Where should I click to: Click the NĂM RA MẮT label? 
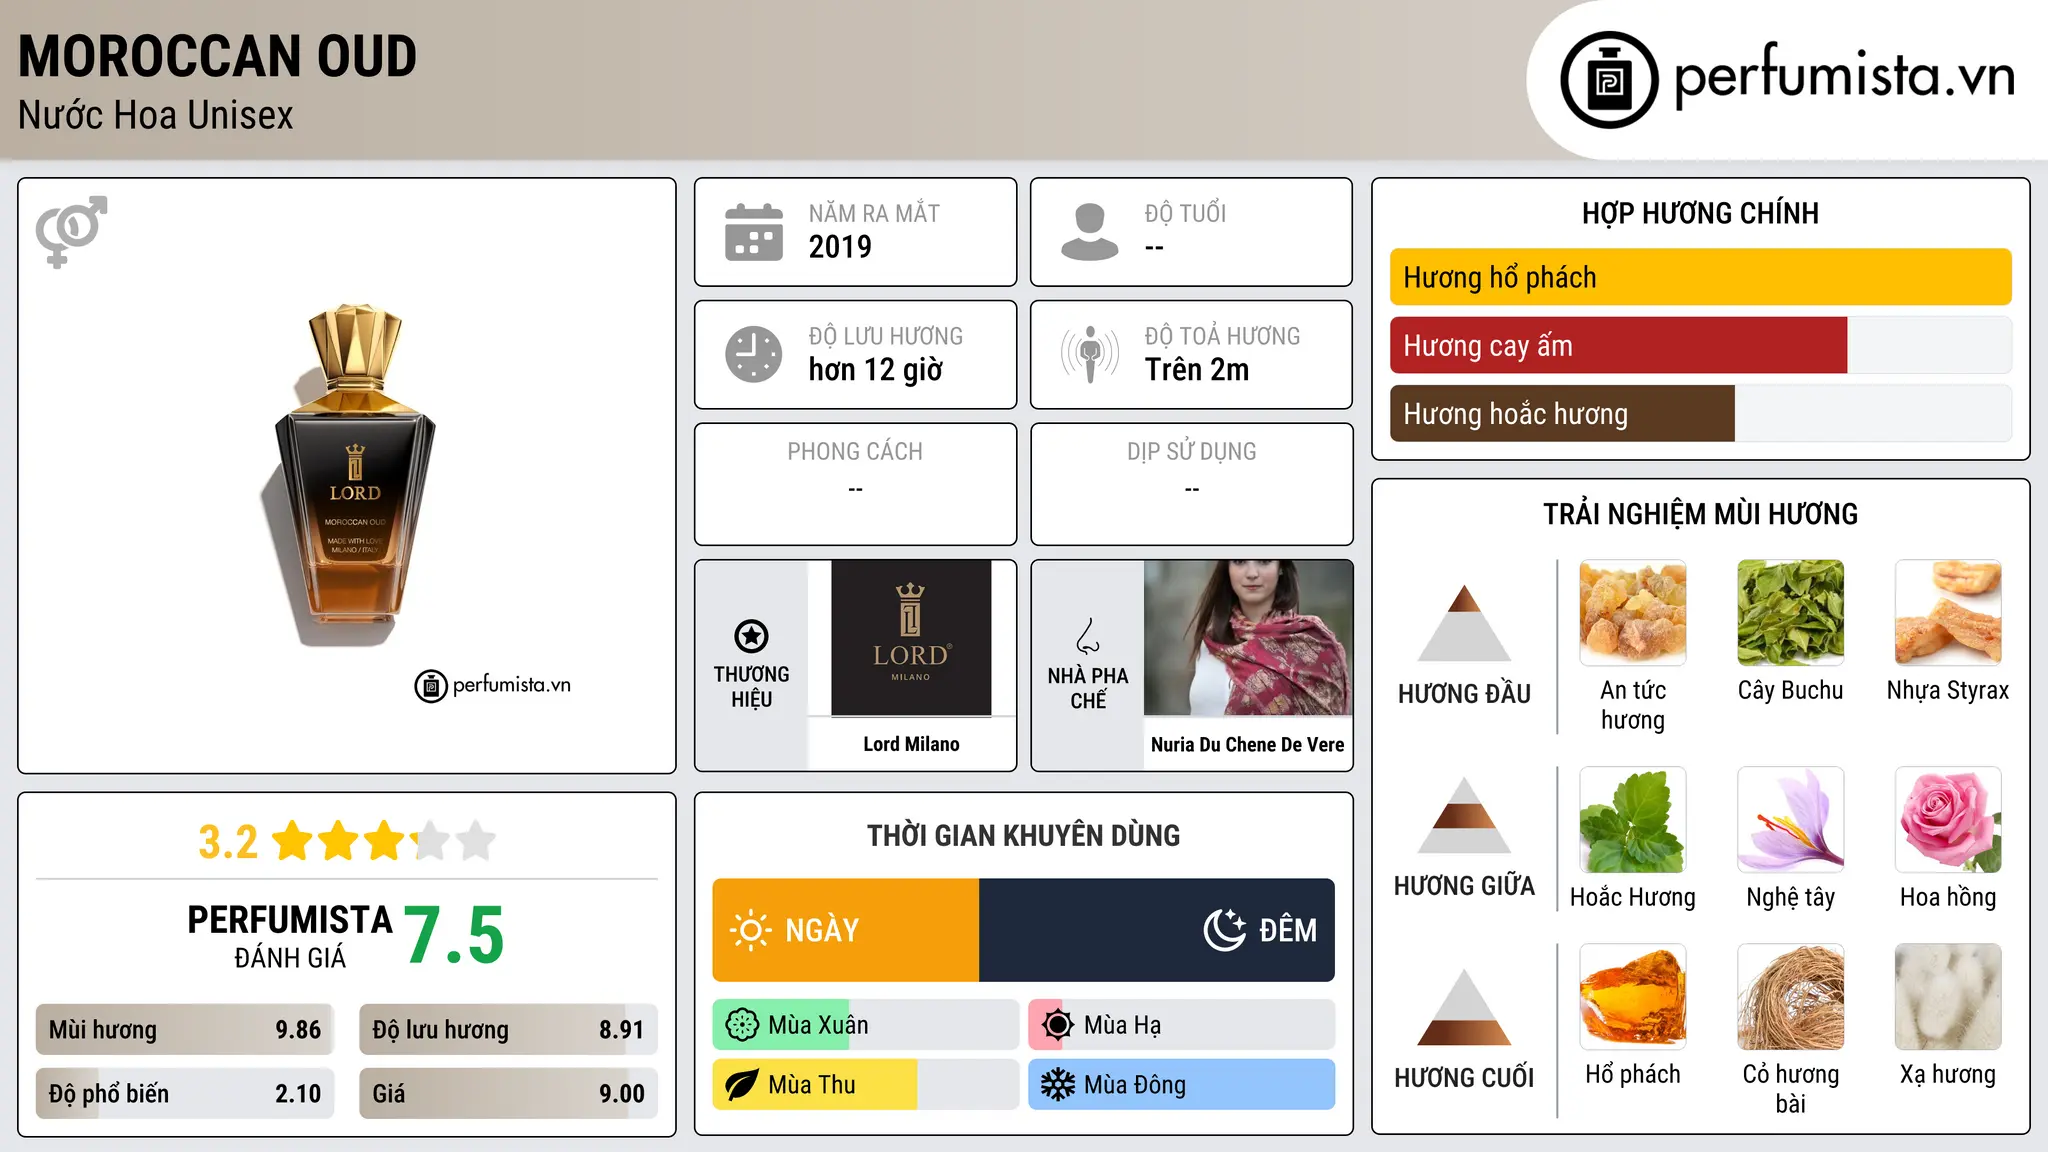[874, 213]
